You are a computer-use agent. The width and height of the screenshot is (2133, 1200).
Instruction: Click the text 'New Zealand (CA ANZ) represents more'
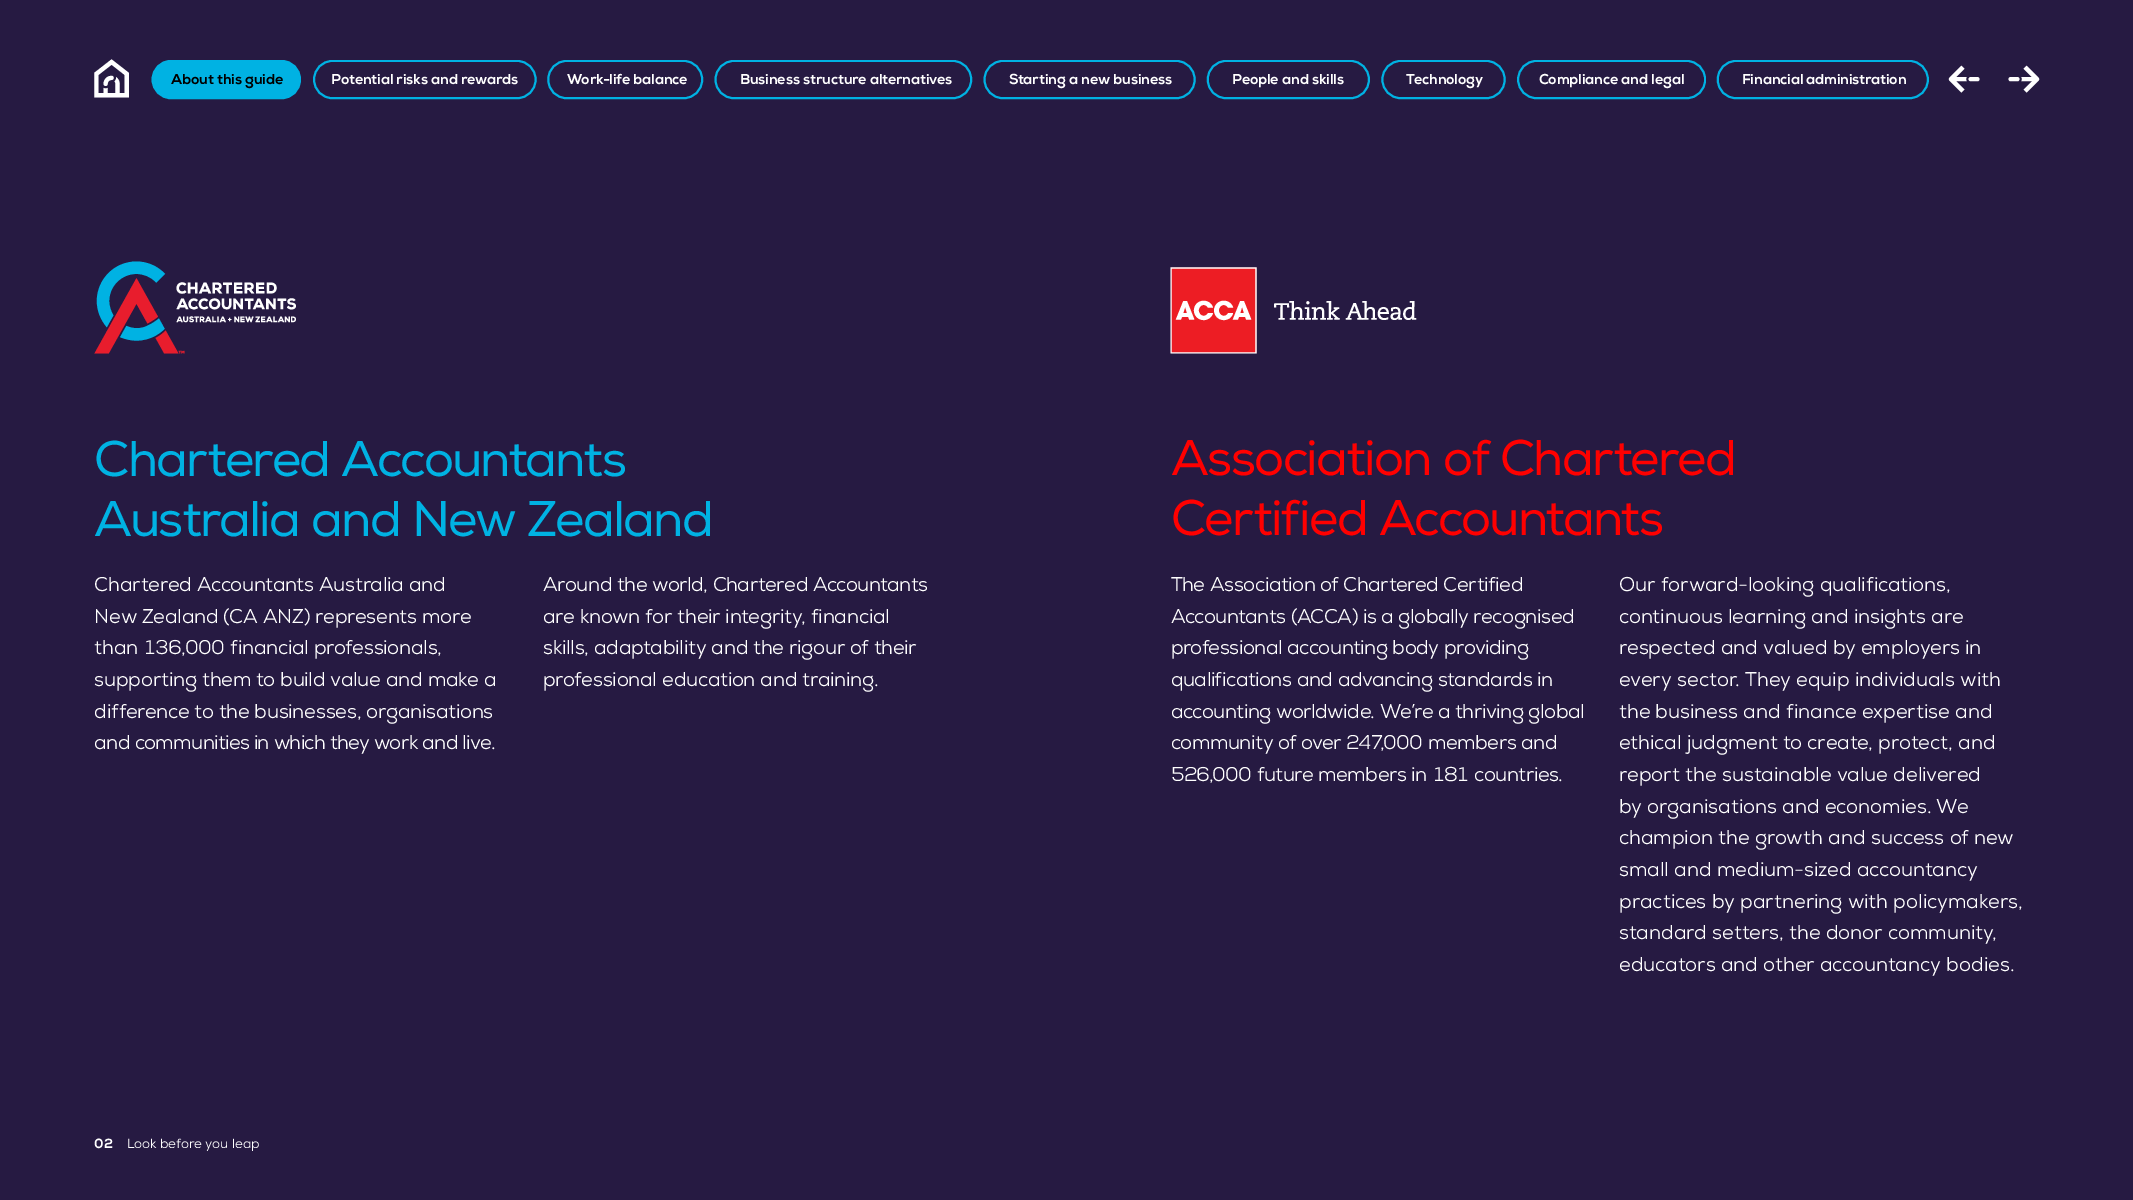pyautogui.click(x=282, y=617)
